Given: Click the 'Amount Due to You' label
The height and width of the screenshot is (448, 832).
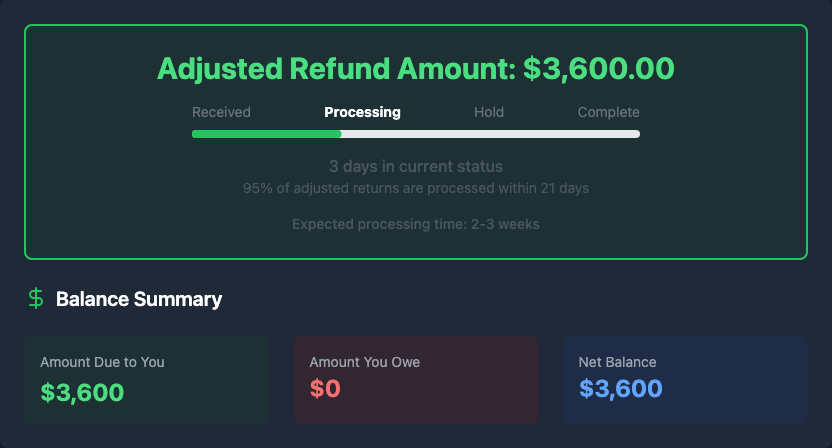Looking at the screenshot, I should [x=102, y=362].
